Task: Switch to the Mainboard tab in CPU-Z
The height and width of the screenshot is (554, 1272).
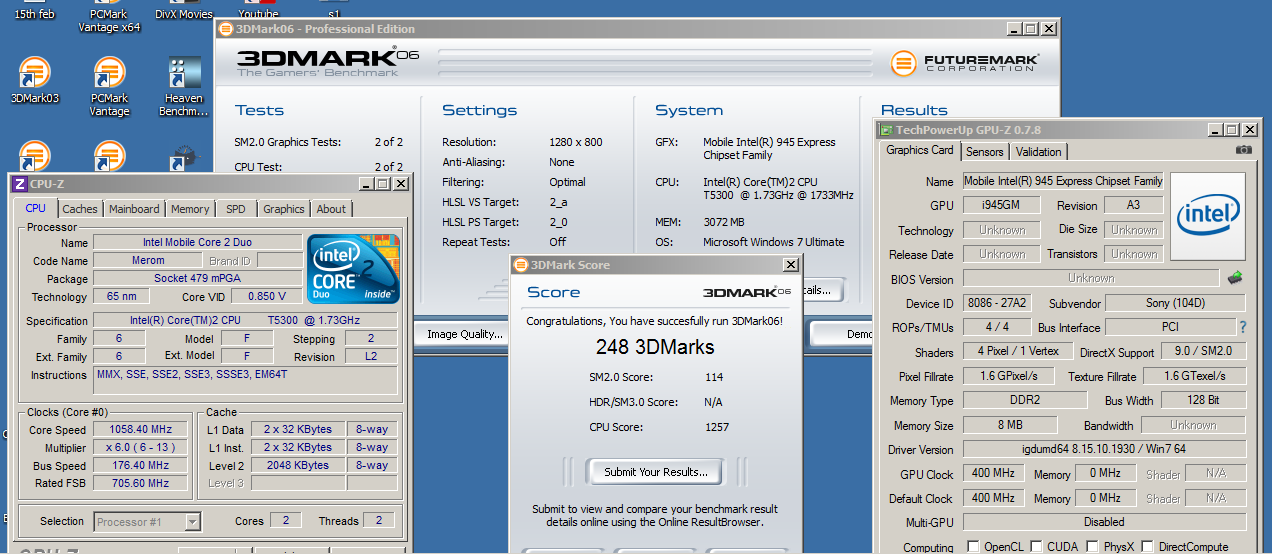Action: pos(134,209)
